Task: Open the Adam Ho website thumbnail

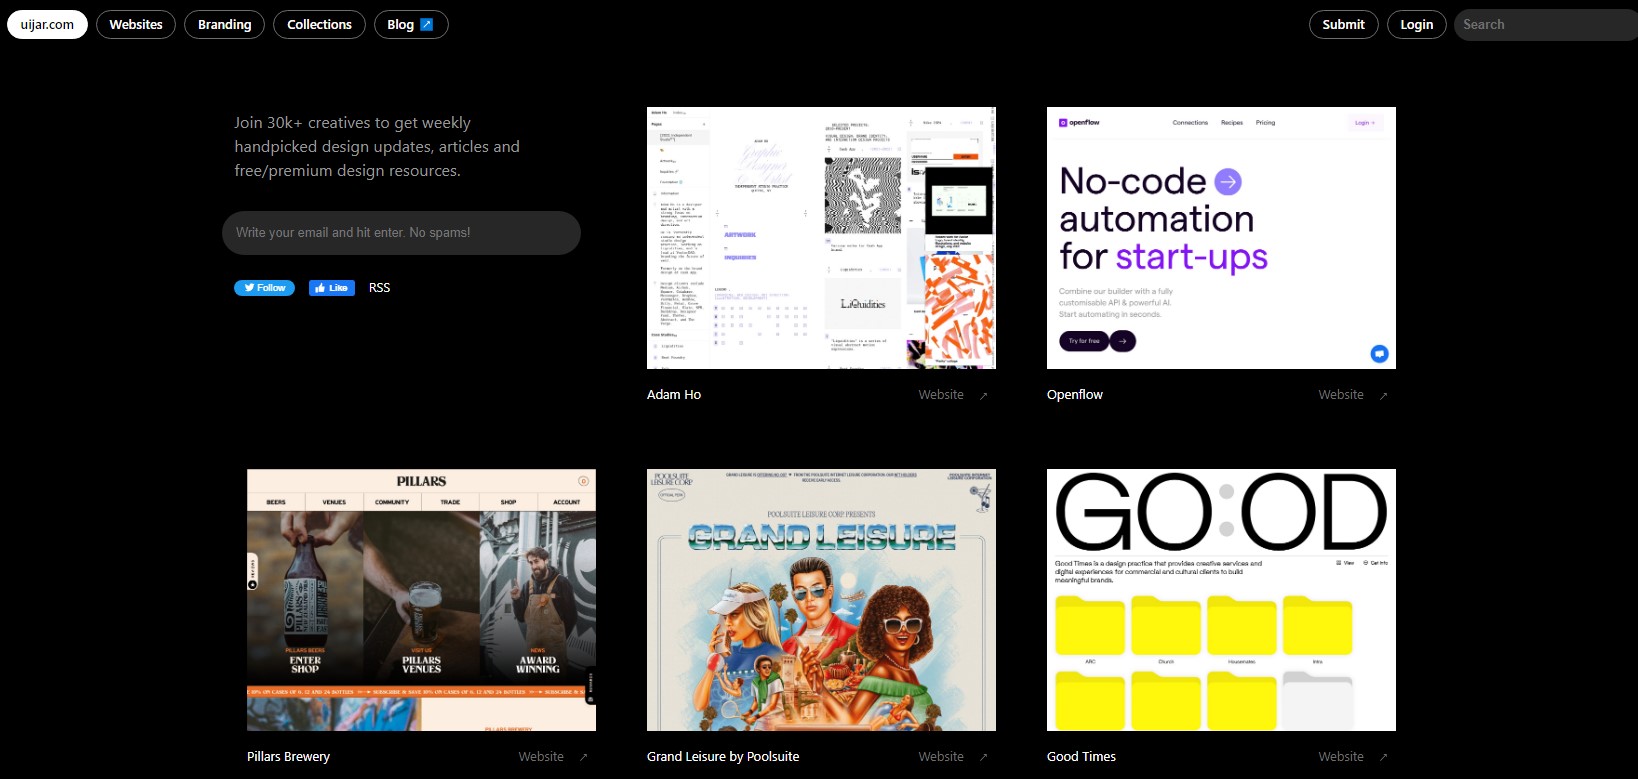Action: click(821, 238)
